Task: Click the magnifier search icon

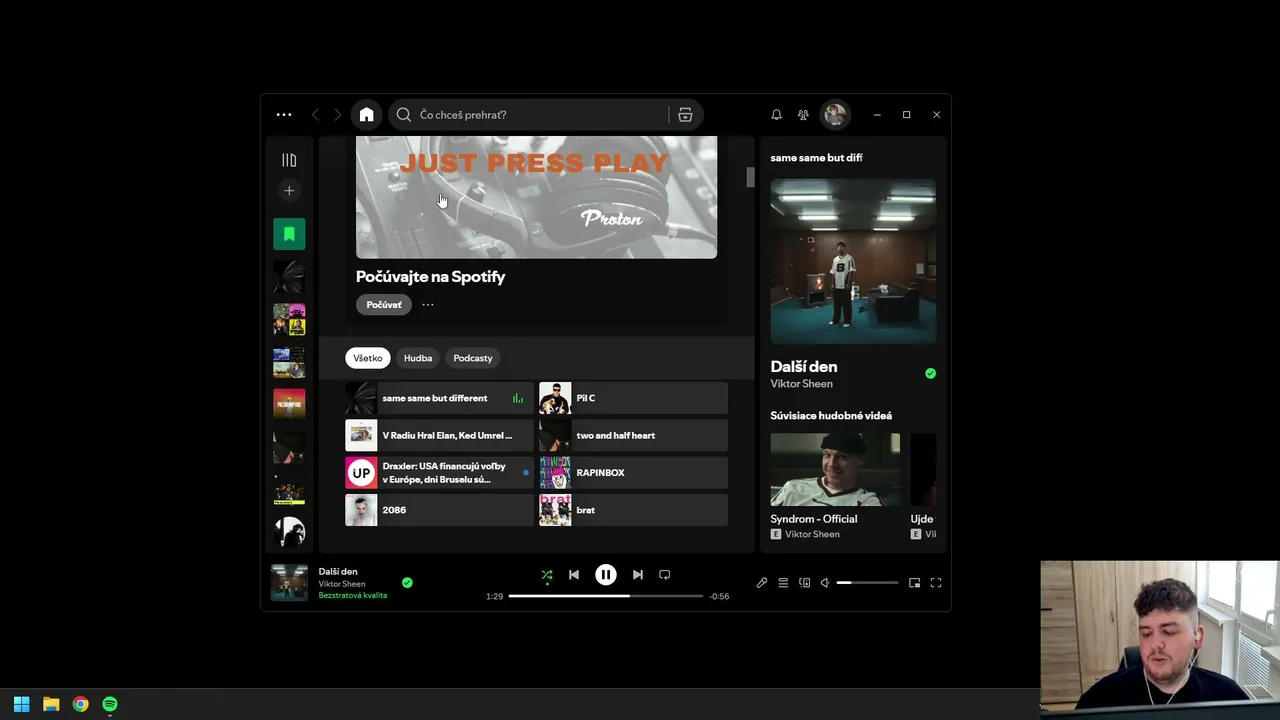Action: click(404, 115)
